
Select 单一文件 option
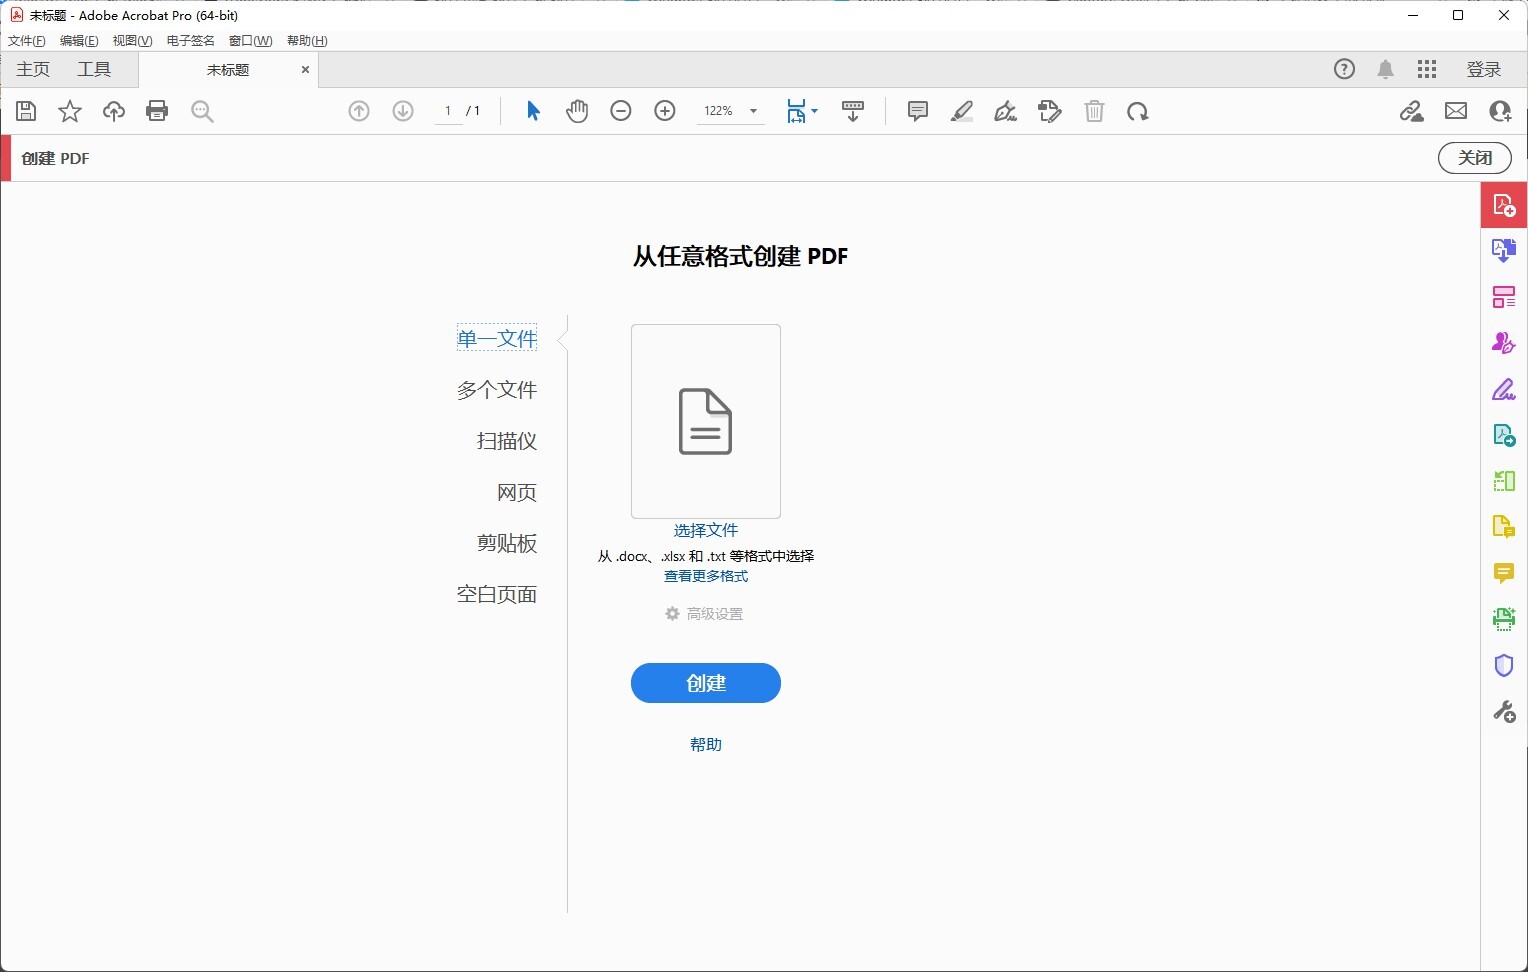point(497,338)
